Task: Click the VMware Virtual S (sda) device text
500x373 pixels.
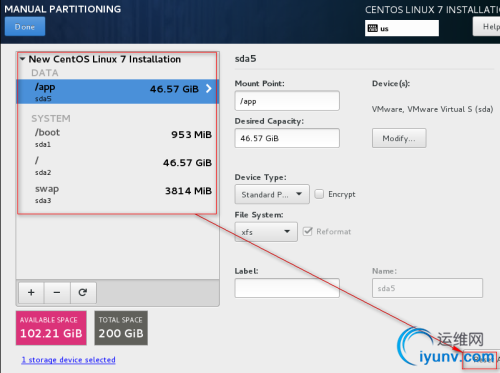Action: 432,109
